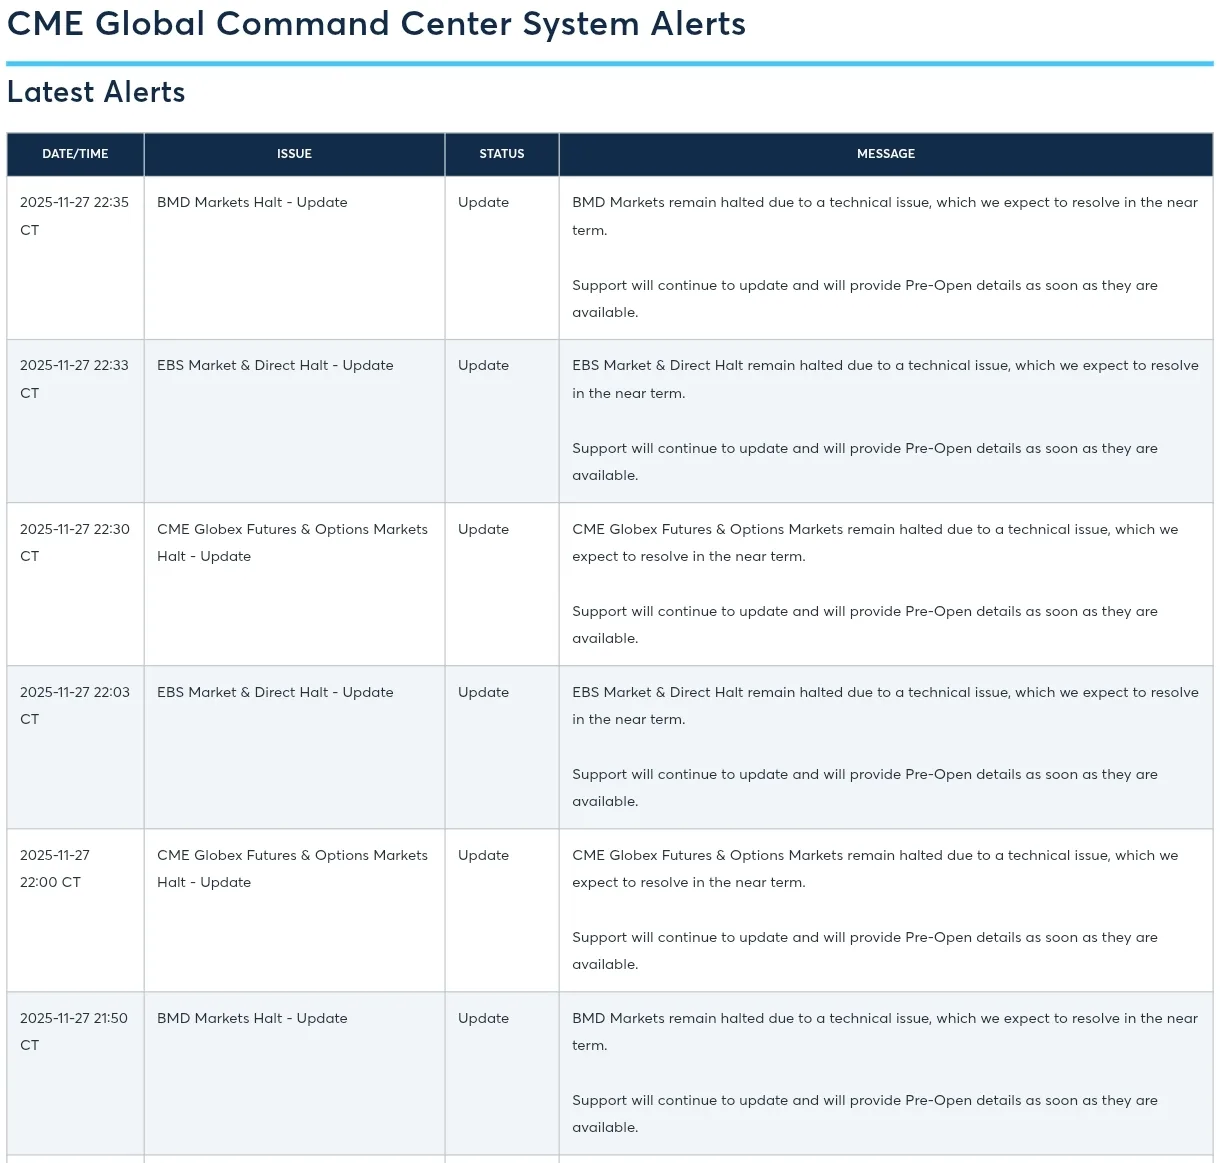Click the MESSAGE column header
The width and height of the screenshot is (1220, 1163).
click(885, 154)
